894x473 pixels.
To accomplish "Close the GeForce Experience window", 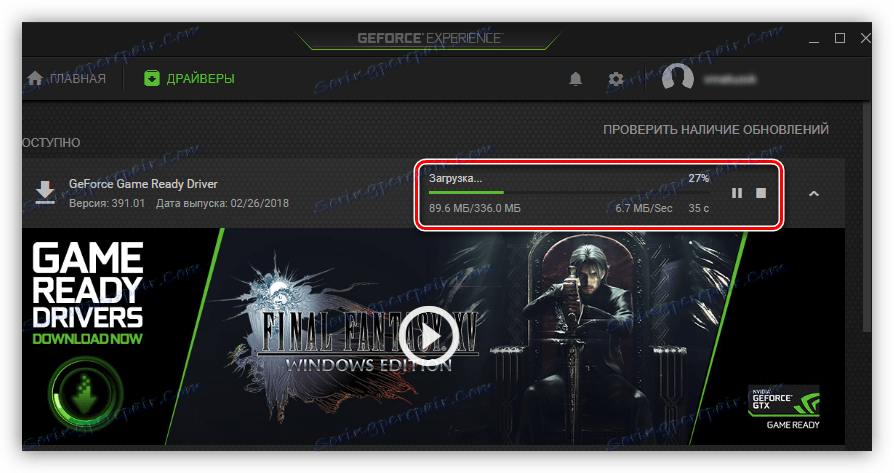I will click(x=865, y=38).
